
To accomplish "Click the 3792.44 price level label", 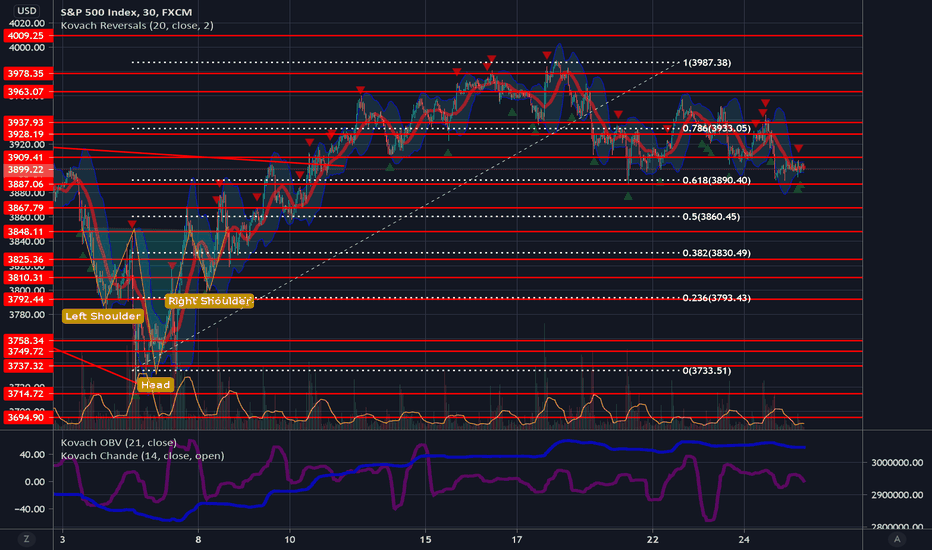I will click(28, 299).
